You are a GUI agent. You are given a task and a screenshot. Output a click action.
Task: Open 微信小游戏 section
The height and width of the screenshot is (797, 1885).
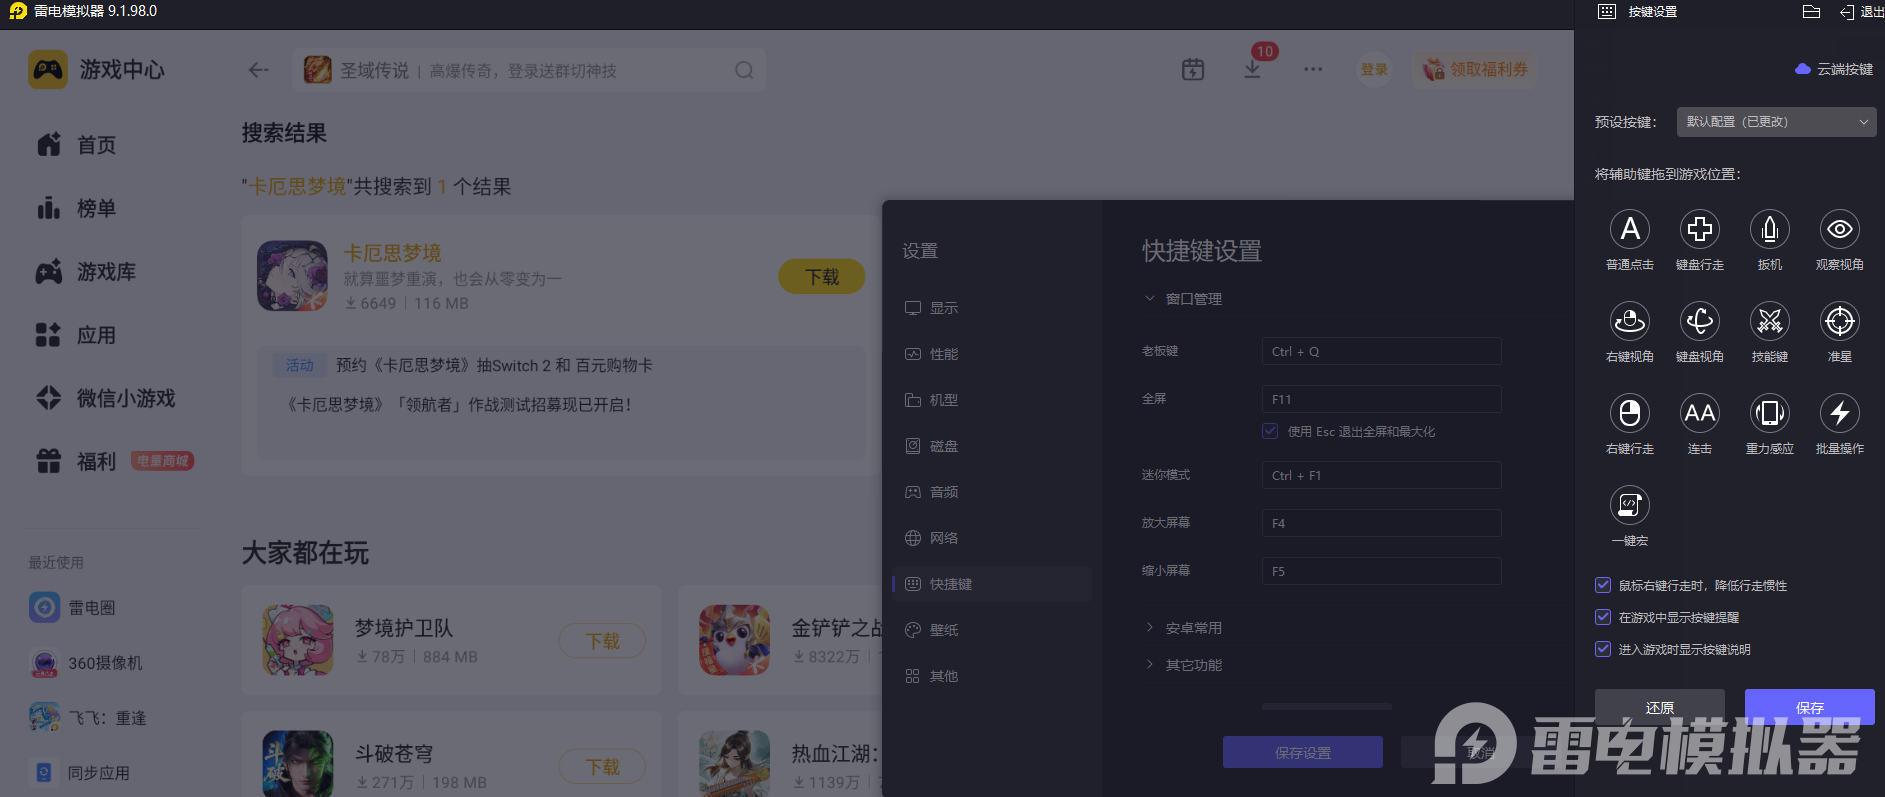105,398
